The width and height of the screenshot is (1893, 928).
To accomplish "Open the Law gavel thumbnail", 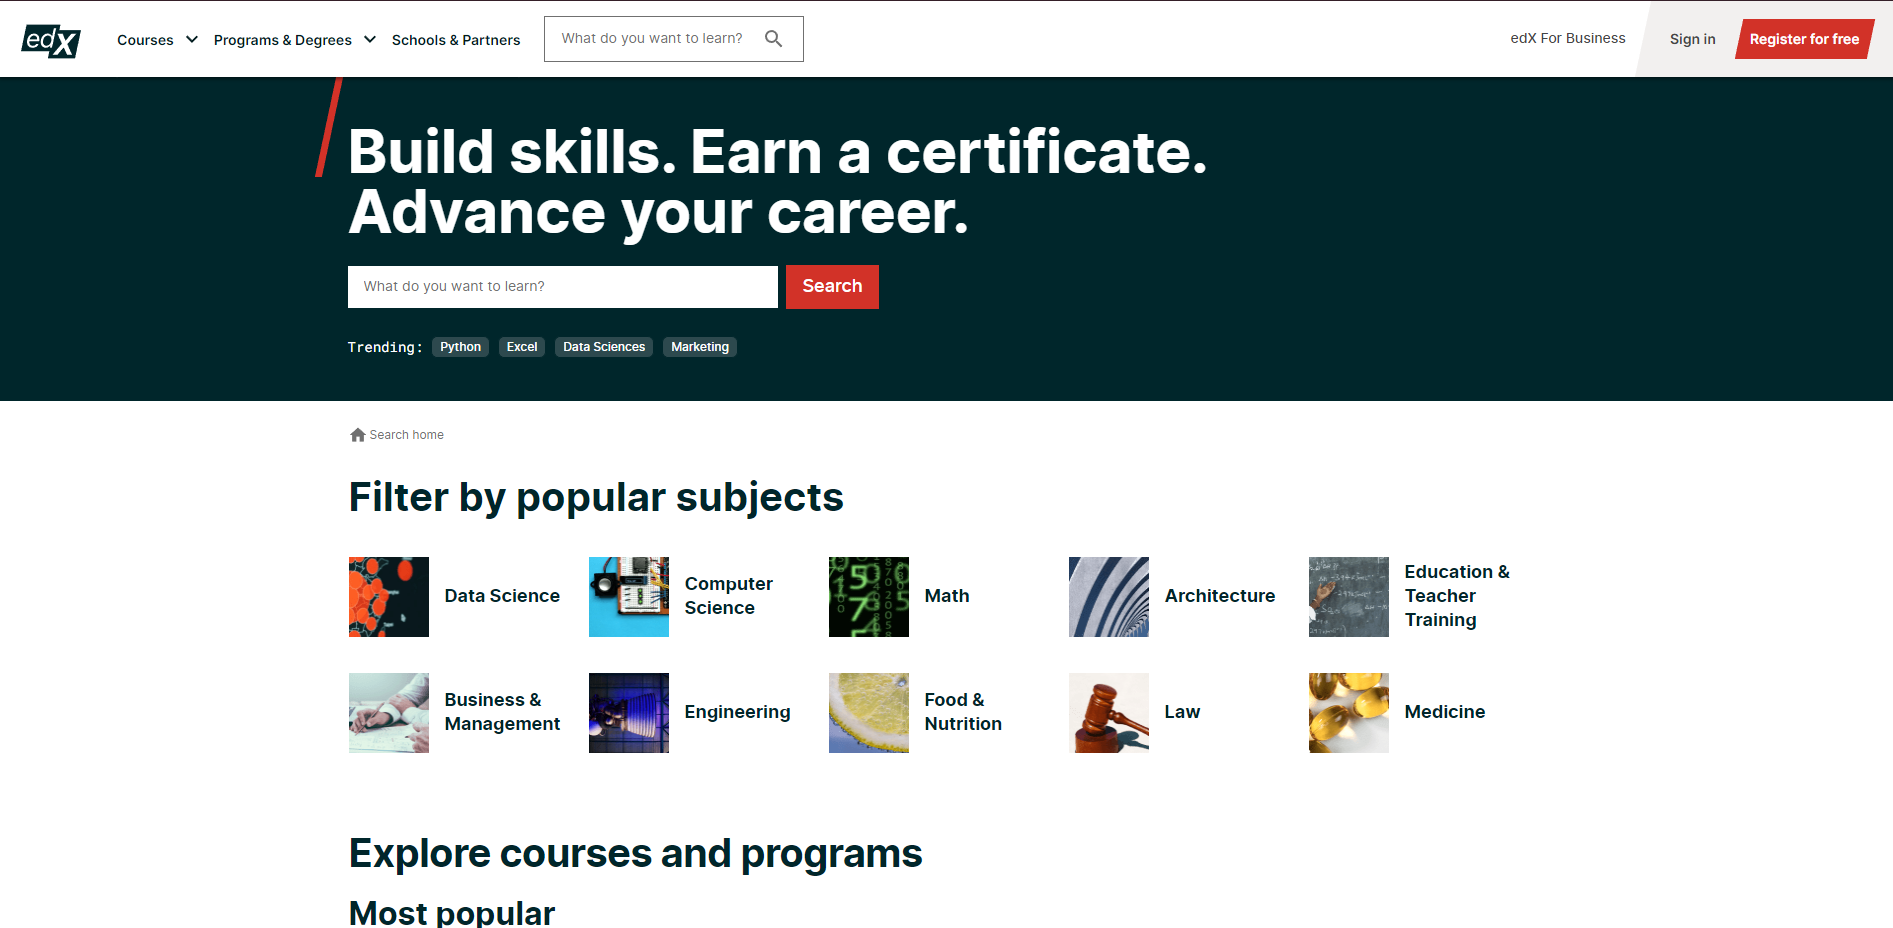I will tap(1109, 713).
